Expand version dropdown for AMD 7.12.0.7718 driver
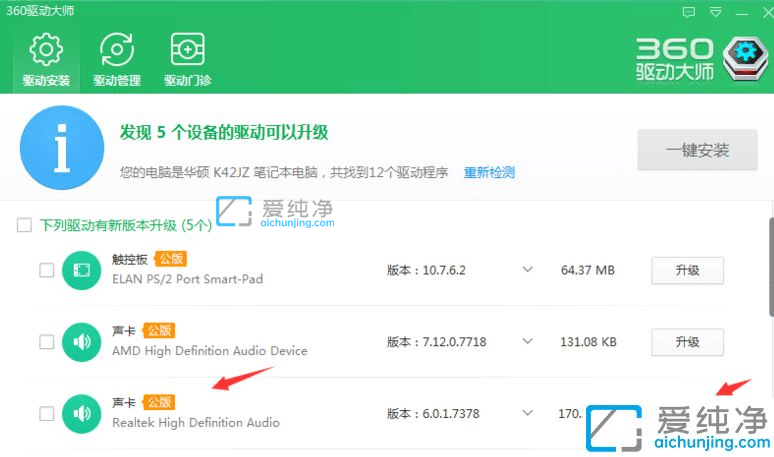The image size is (774, 457). (528, 342)
